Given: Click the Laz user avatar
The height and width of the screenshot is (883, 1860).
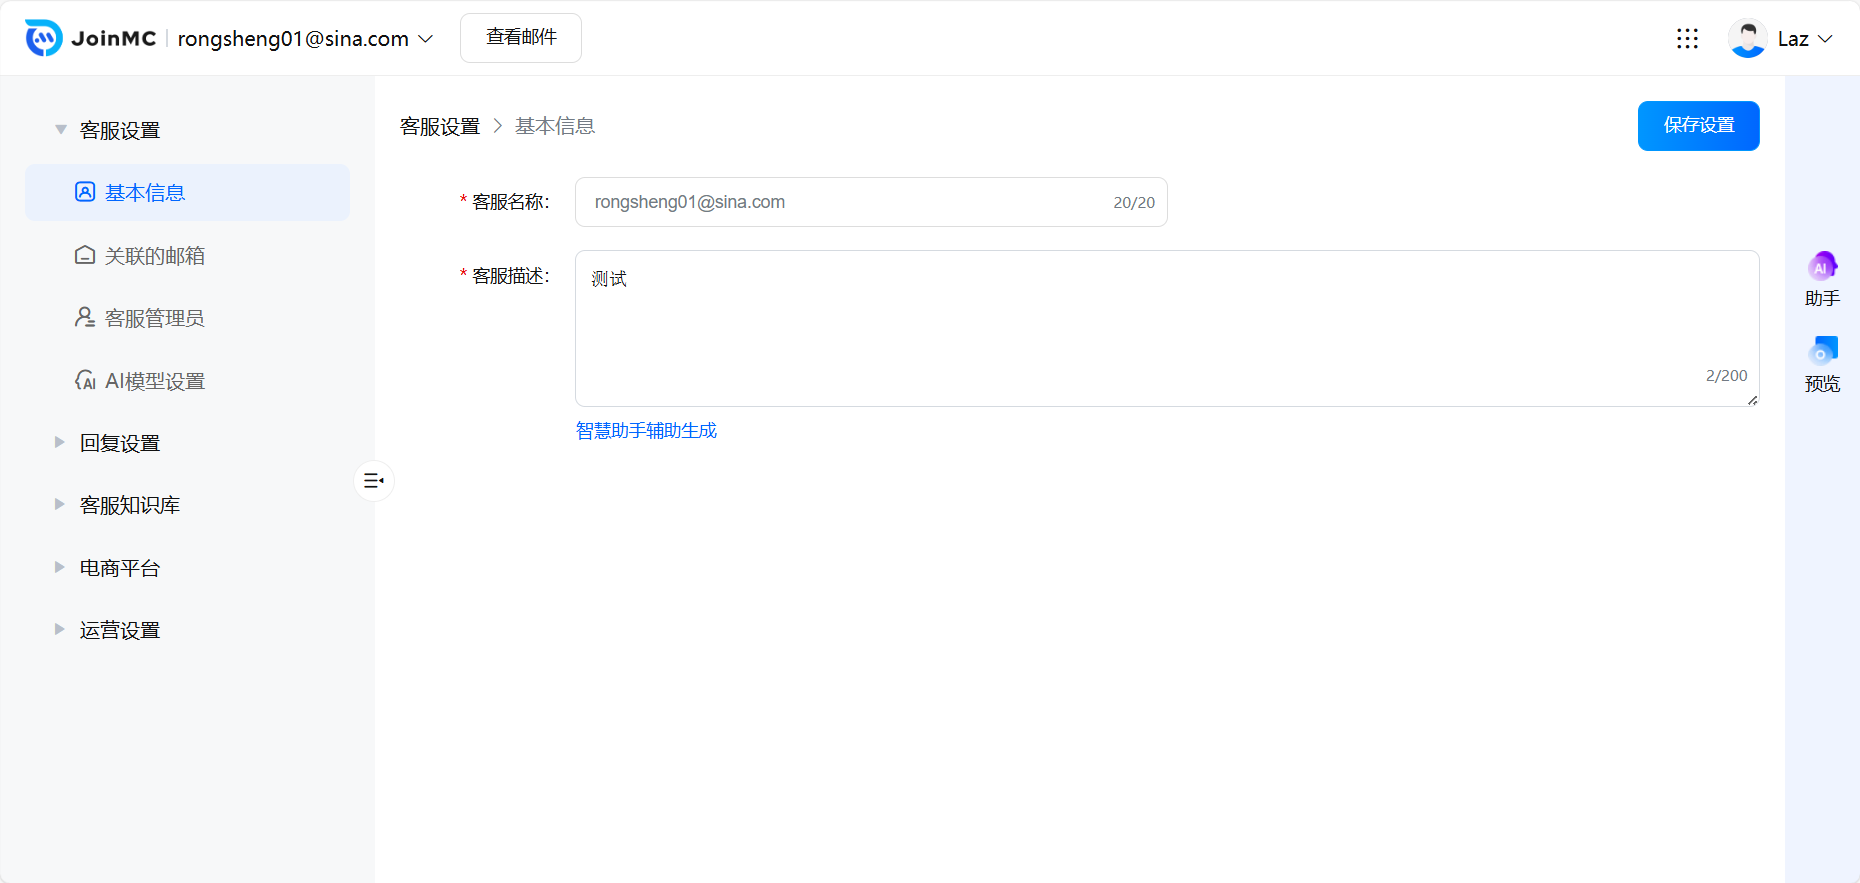Looking at the screenshot, I should coord(1747,38).
